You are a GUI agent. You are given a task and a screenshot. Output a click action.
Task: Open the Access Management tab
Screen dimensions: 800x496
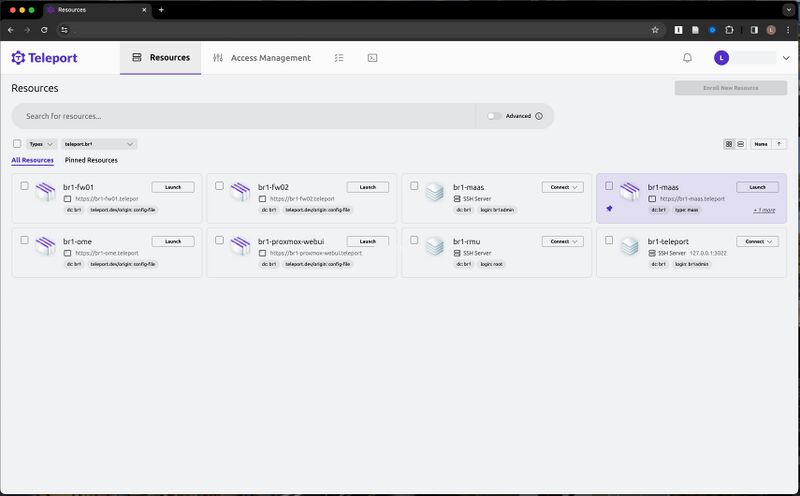tap(262, 58)
